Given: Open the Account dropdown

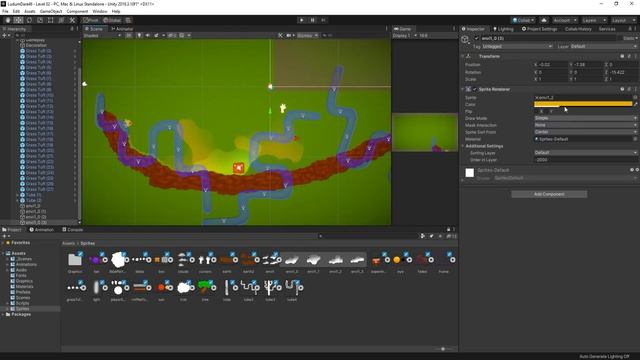Looking at the screenshot, I should pos(565,20).
